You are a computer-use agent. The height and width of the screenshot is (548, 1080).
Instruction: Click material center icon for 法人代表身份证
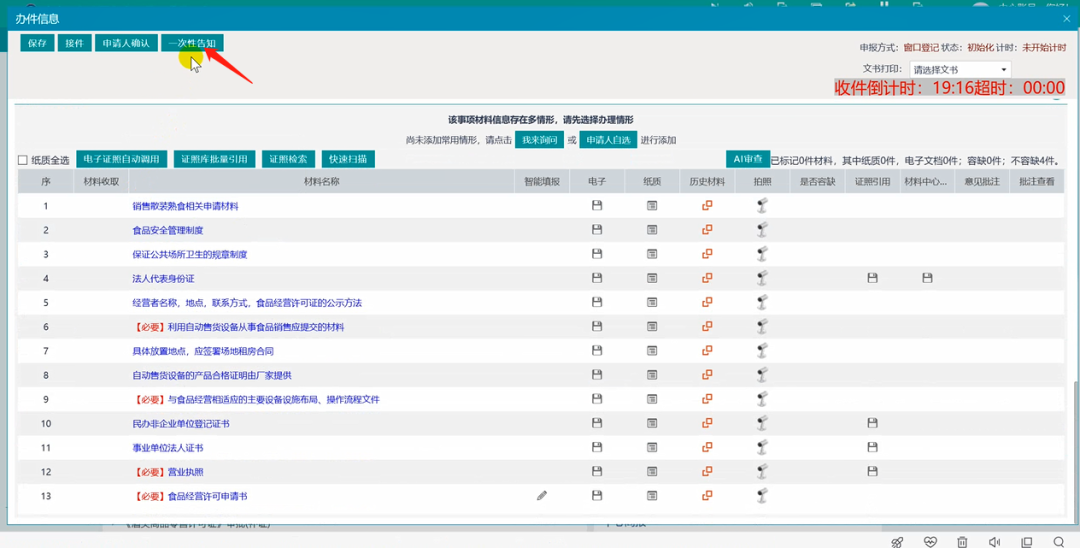pyautogui.click(x=927, y=278)
